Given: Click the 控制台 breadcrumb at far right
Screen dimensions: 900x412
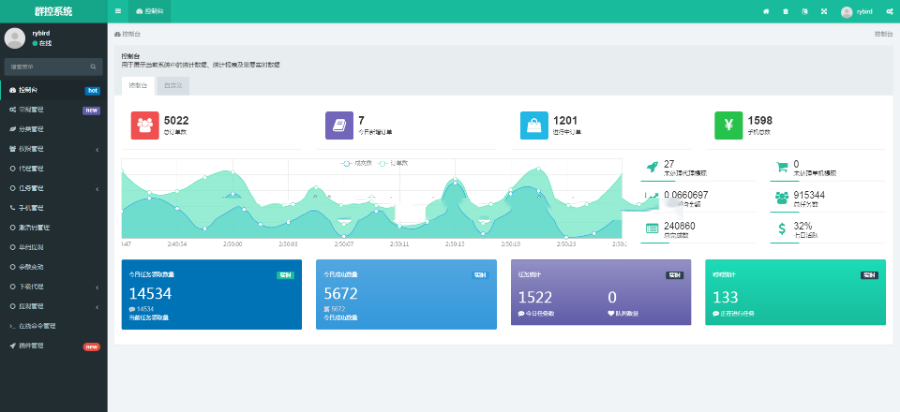Looking at the screenshot, I should pos(883,34).
